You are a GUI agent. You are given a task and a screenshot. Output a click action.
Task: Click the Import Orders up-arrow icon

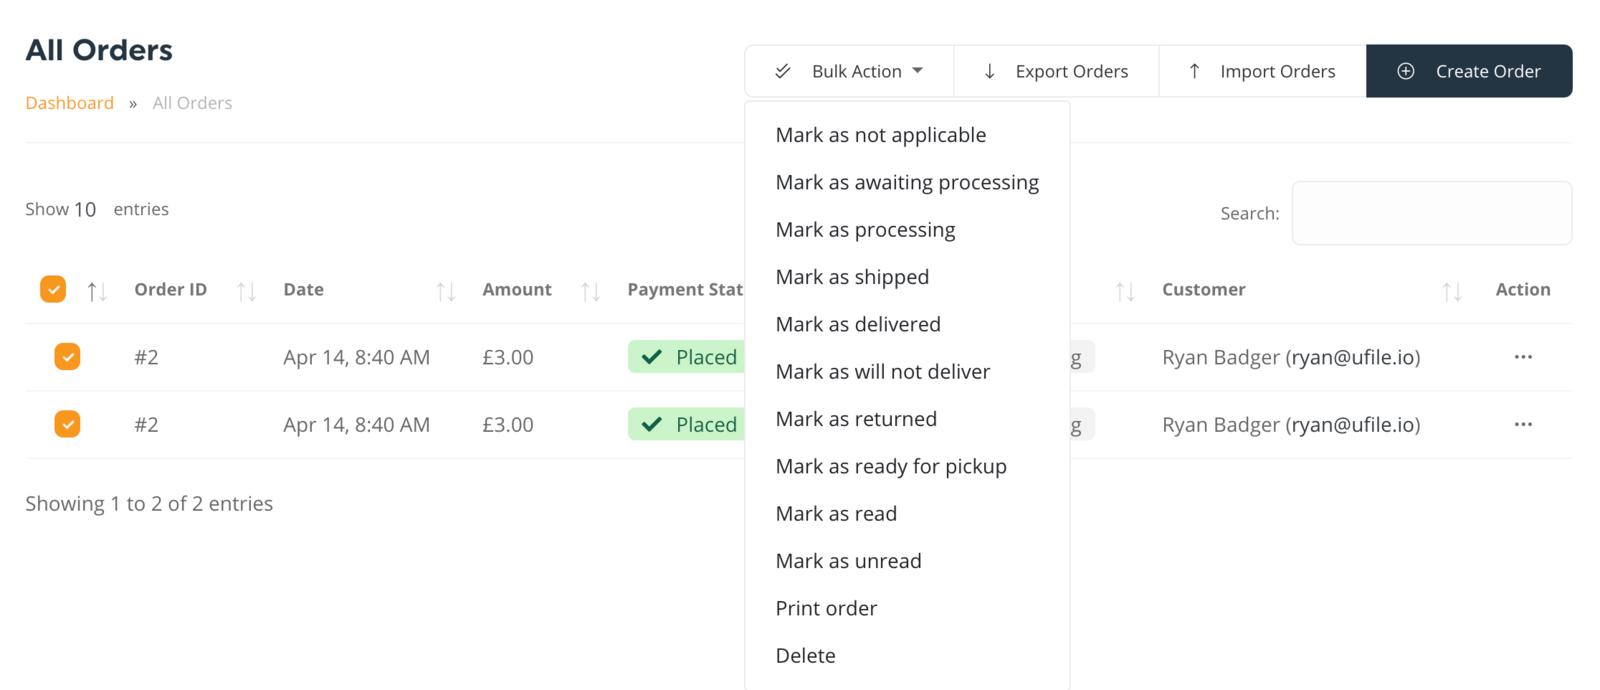1194,71
